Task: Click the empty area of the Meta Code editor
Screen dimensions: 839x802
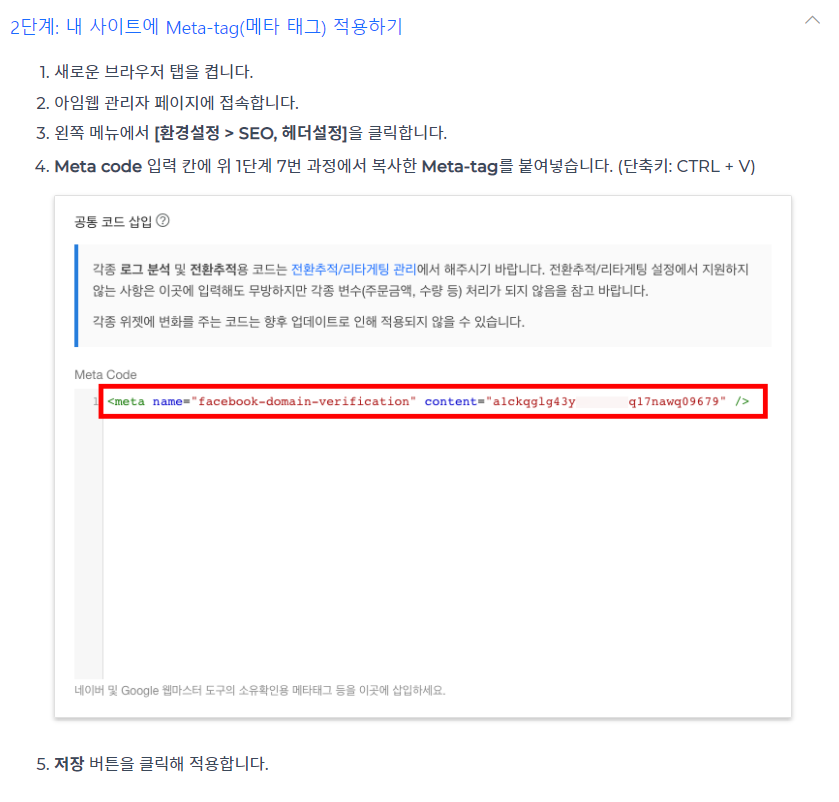Action: click(x=436, y=546)
